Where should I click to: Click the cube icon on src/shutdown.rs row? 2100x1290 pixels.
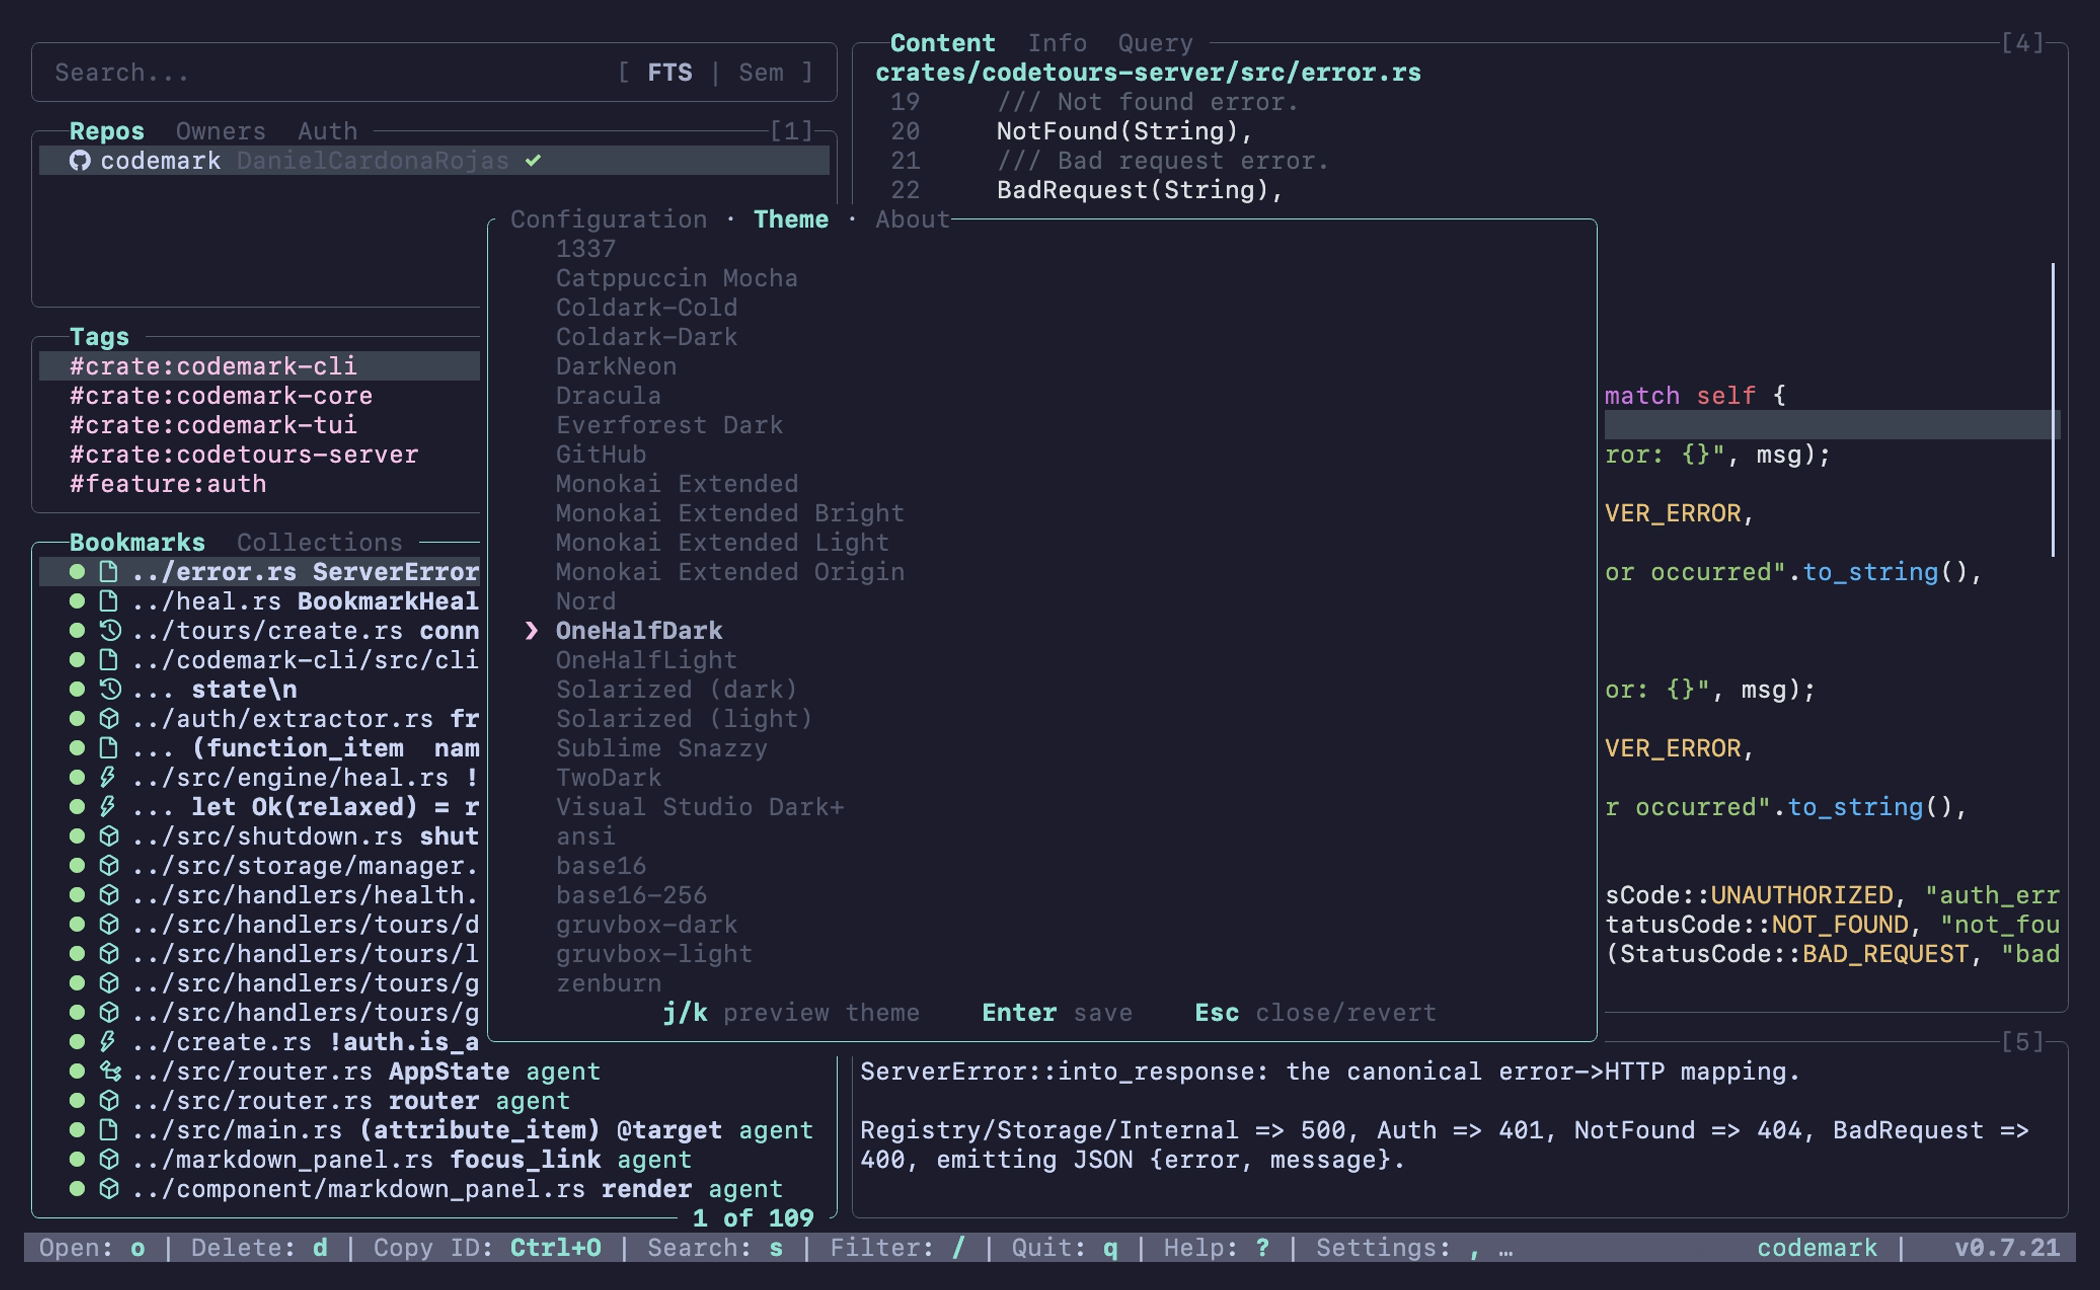(x=110, y=836)
